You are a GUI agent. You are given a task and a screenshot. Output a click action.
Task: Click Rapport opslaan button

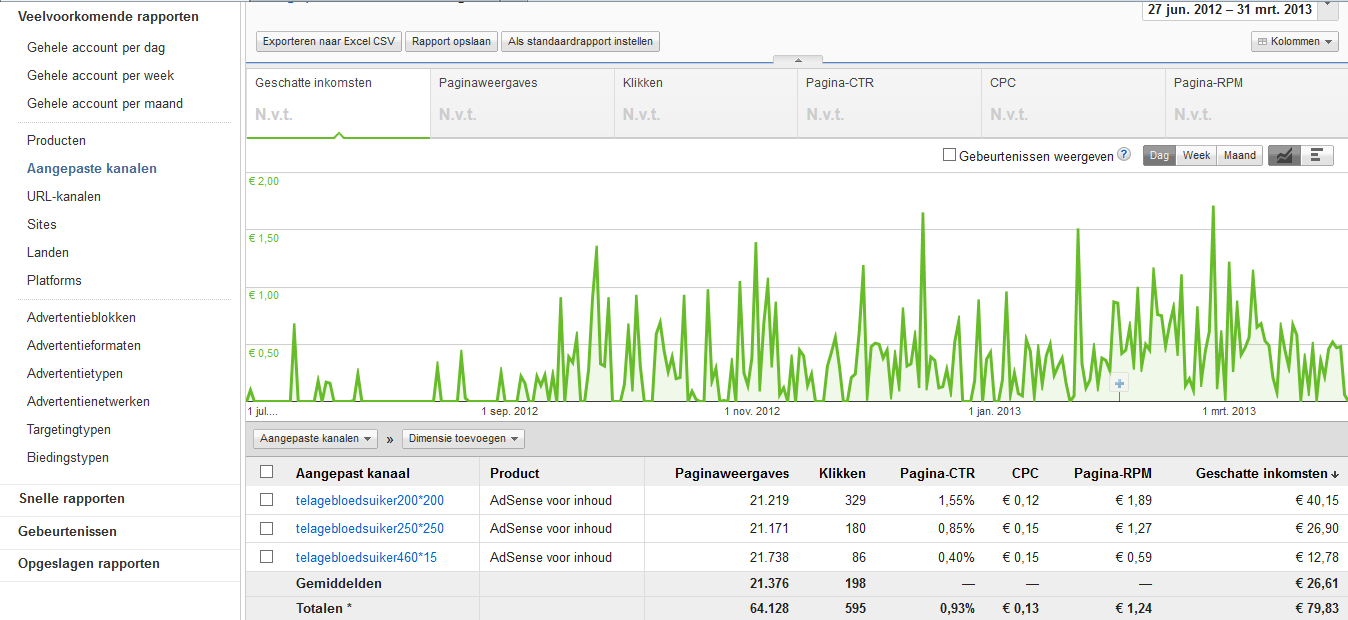coord(451,41)
